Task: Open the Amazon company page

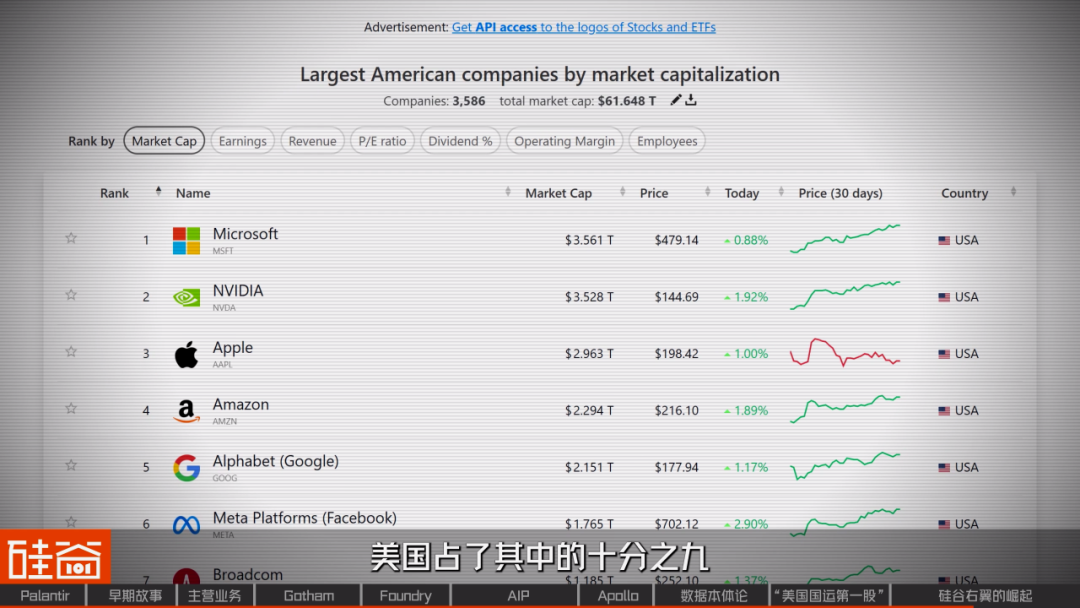Action: pos(240,404)
